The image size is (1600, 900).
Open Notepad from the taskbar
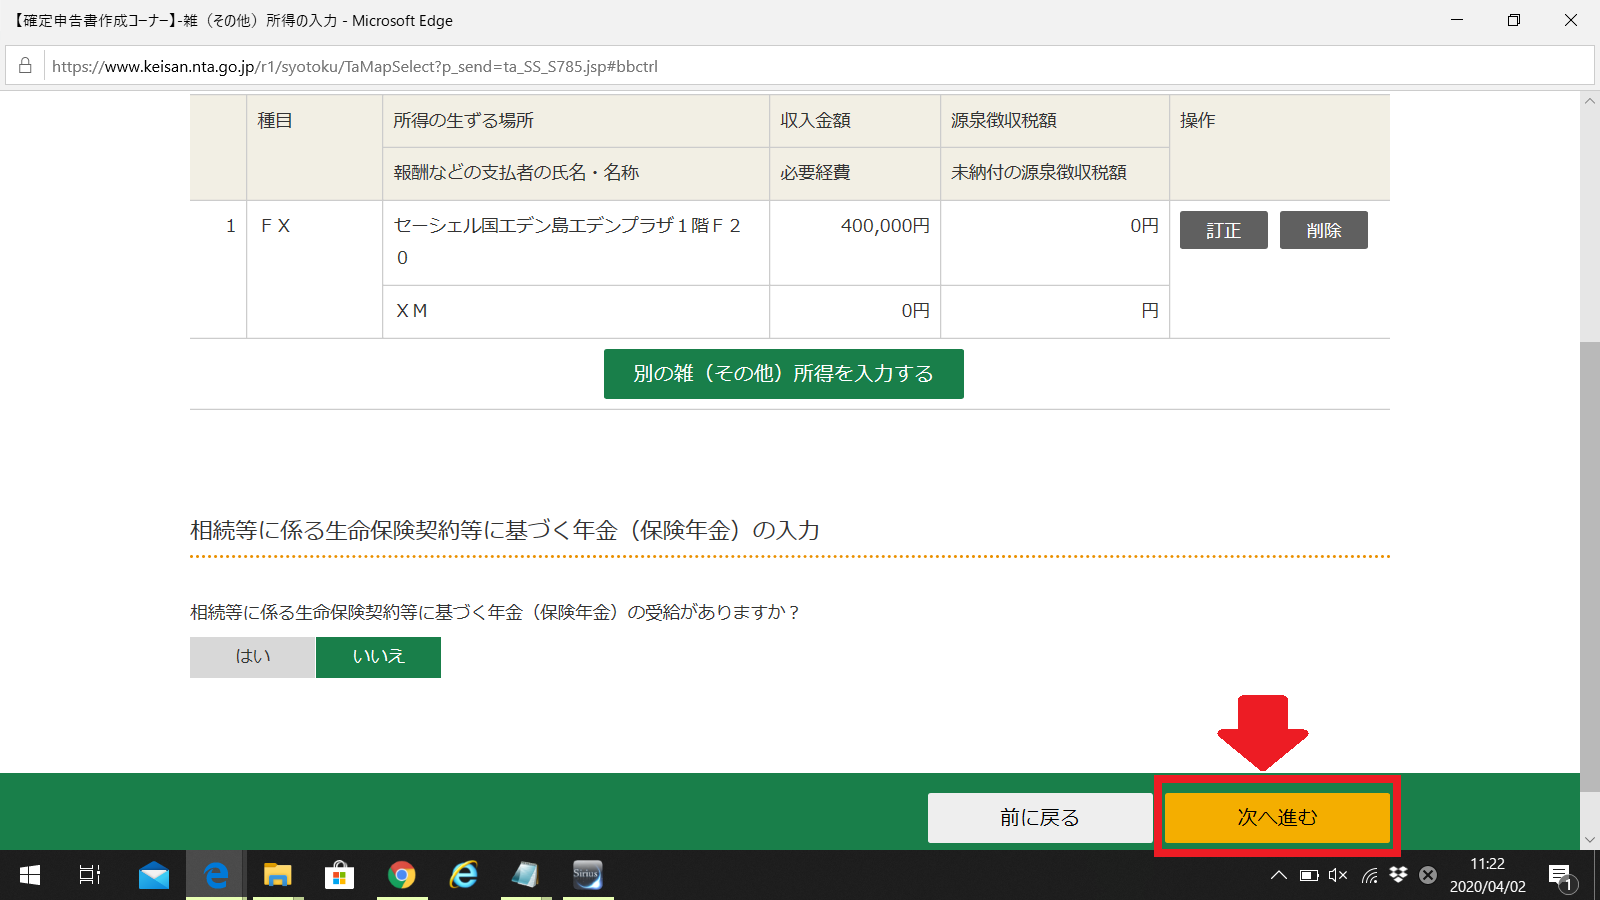pos(525,875)
